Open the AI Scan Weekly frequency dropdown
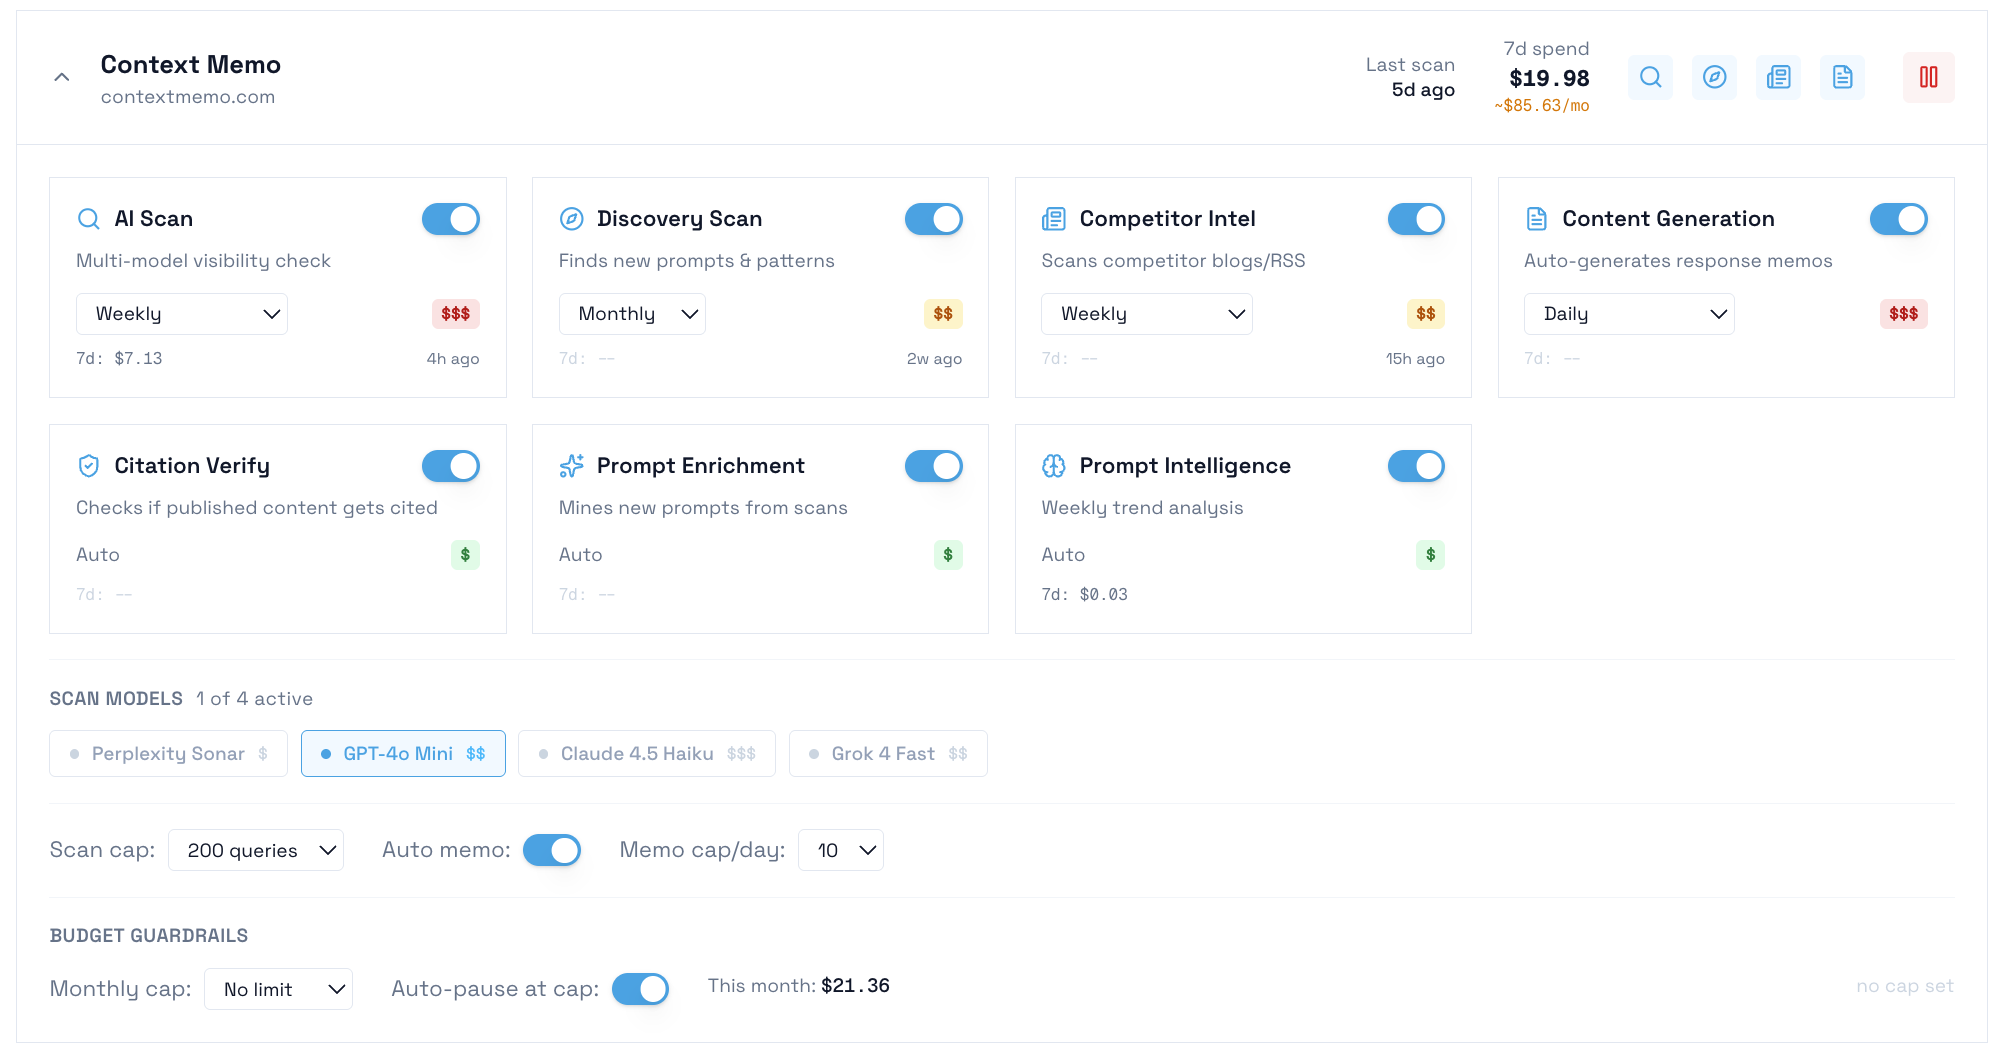Image resolution: width=2004 pixels, height=1054 pixels. click(181, 313)
